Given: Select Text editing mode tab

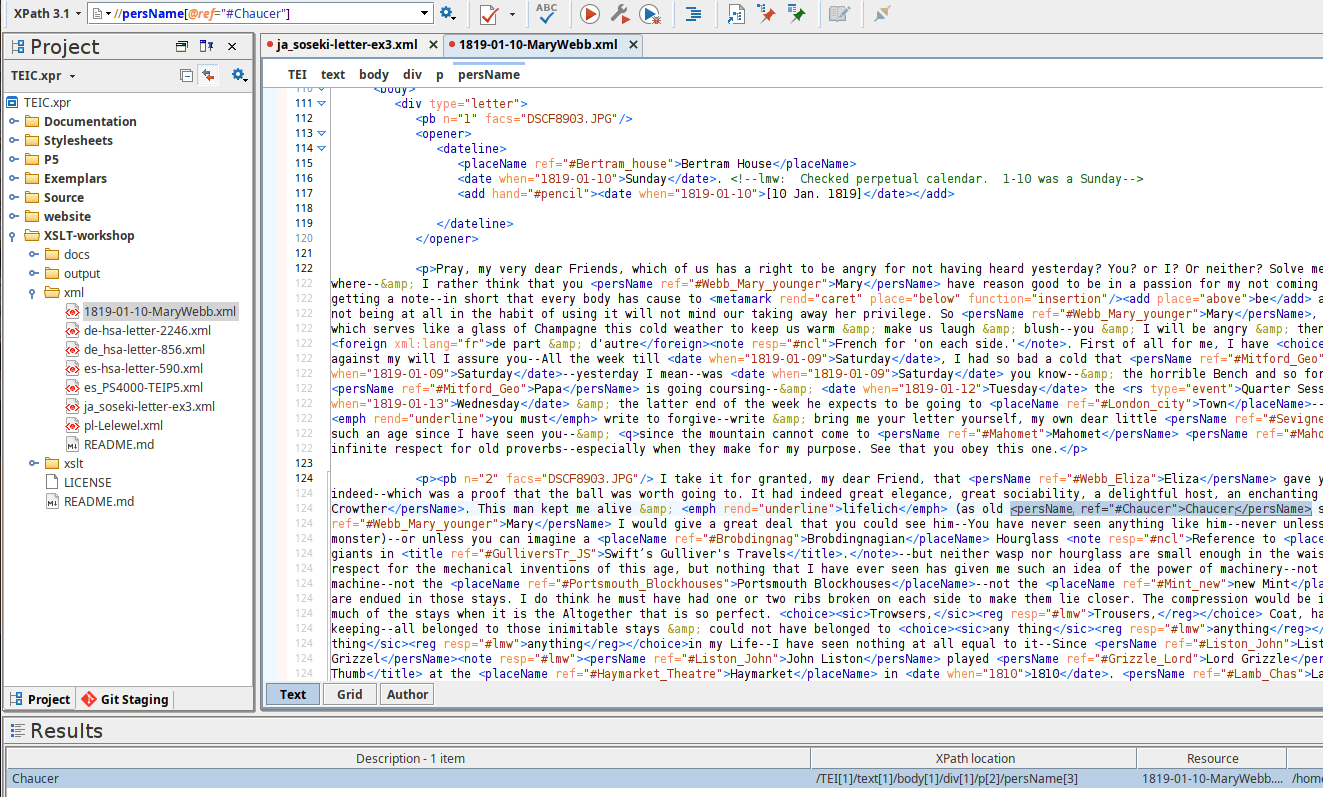Looking at the screenshot, I should 293,695.
